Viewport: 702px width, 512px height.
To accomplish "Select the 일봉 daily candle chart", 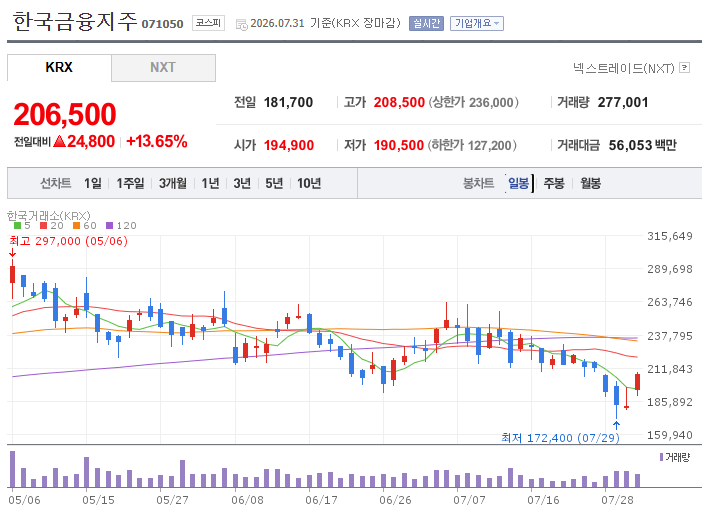I will (518, 183).
